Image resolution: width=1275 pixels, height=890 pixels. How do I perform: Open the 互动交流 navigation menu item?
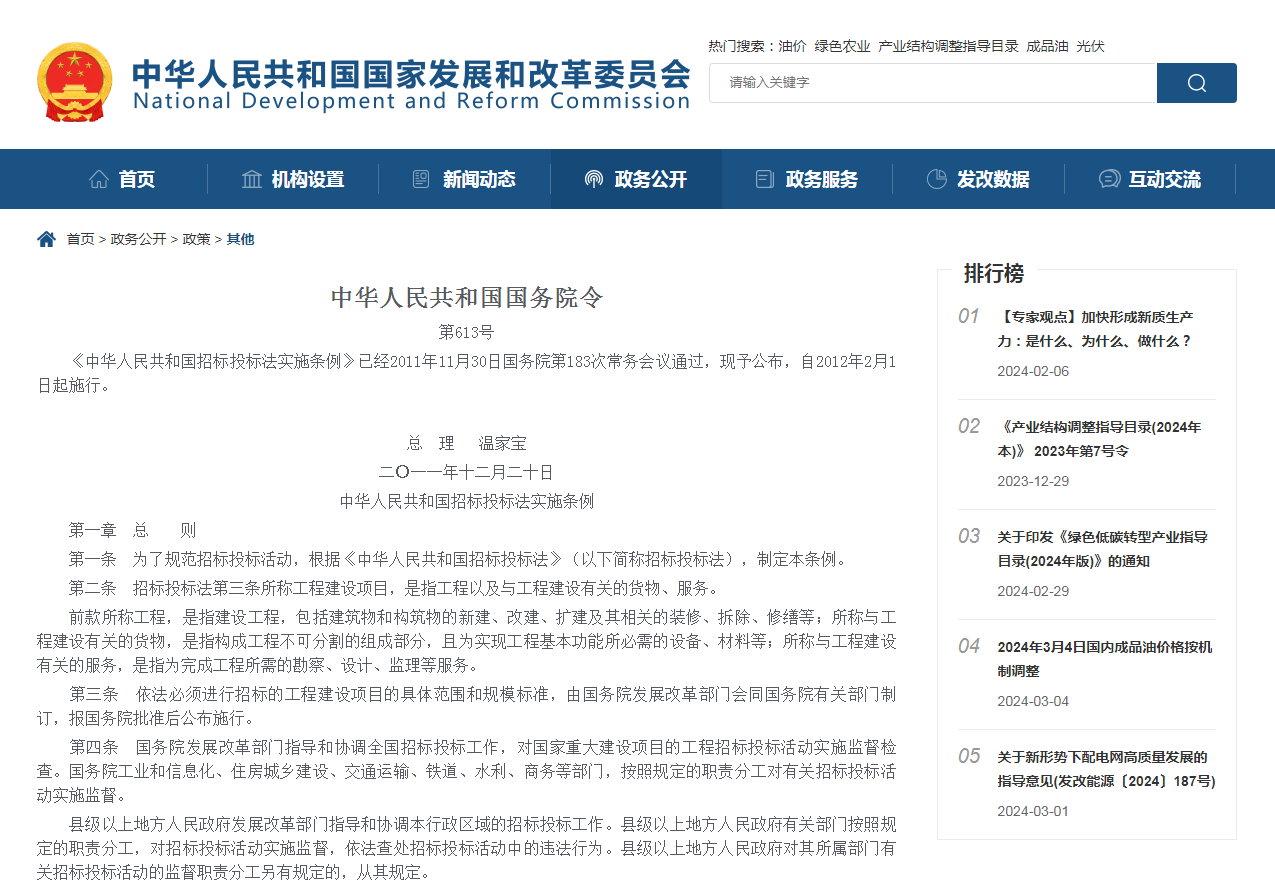1150,179
